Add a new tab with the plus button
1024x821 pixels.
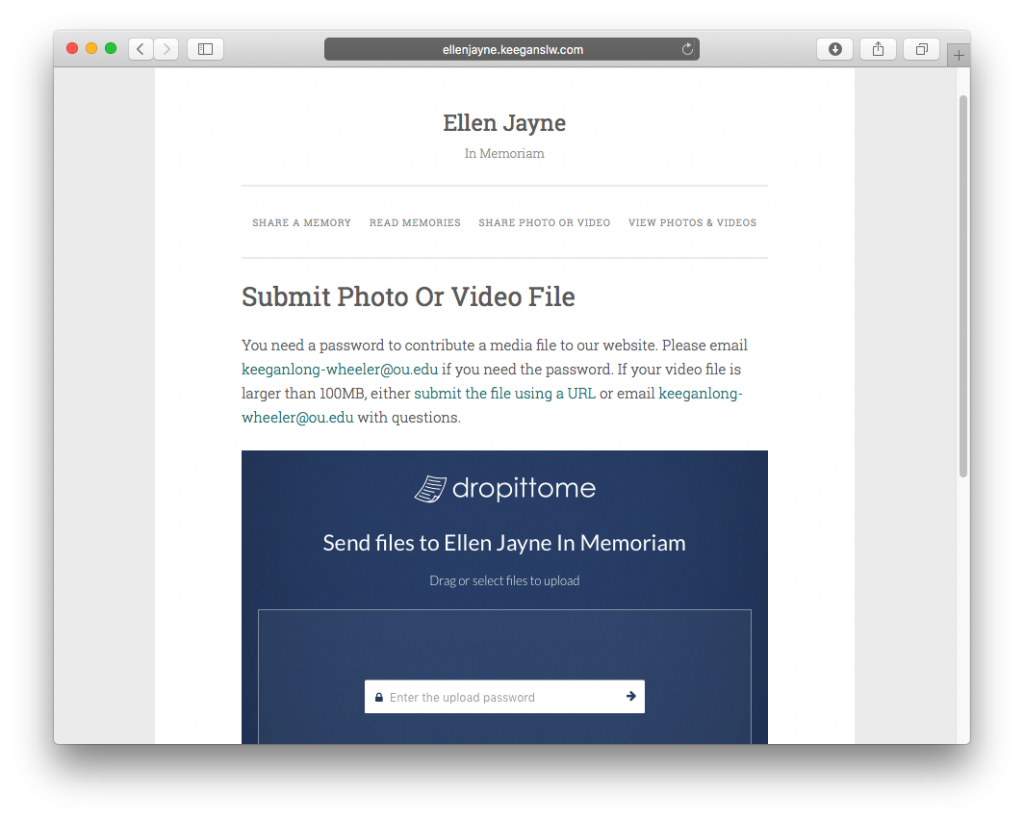958,56
